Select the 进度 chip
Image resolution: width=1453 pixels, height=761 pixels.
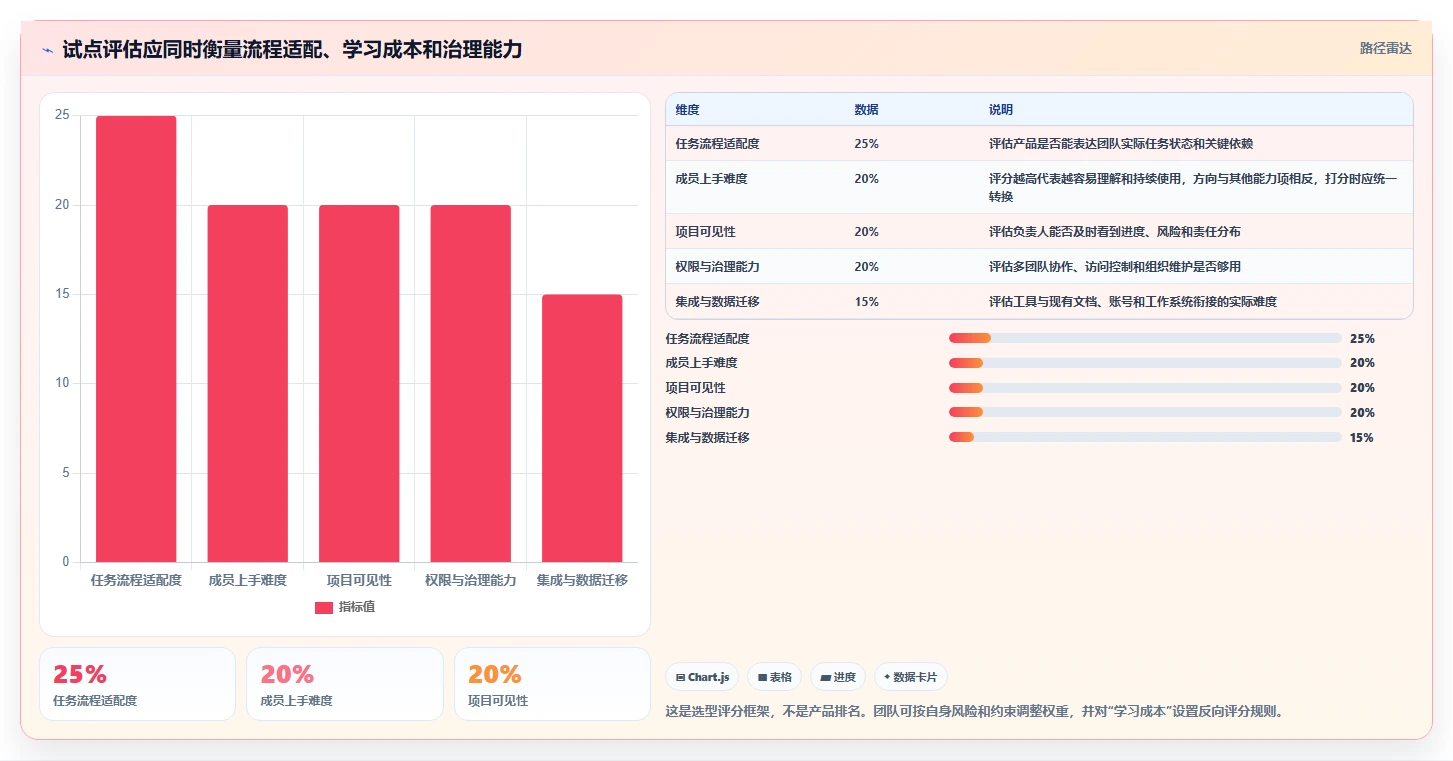(x=838, y=677)
